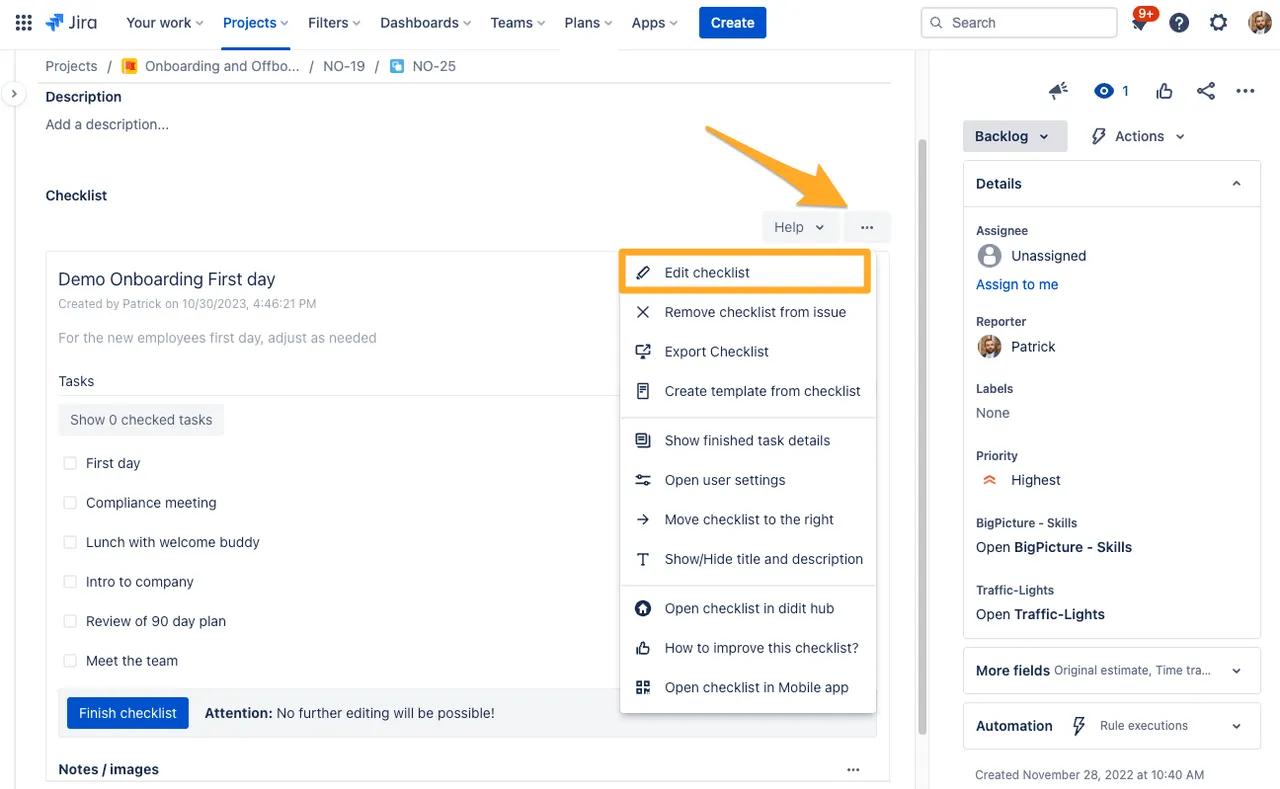Select Show finished task details
The image size is (1280, 789).
point(748,440)
